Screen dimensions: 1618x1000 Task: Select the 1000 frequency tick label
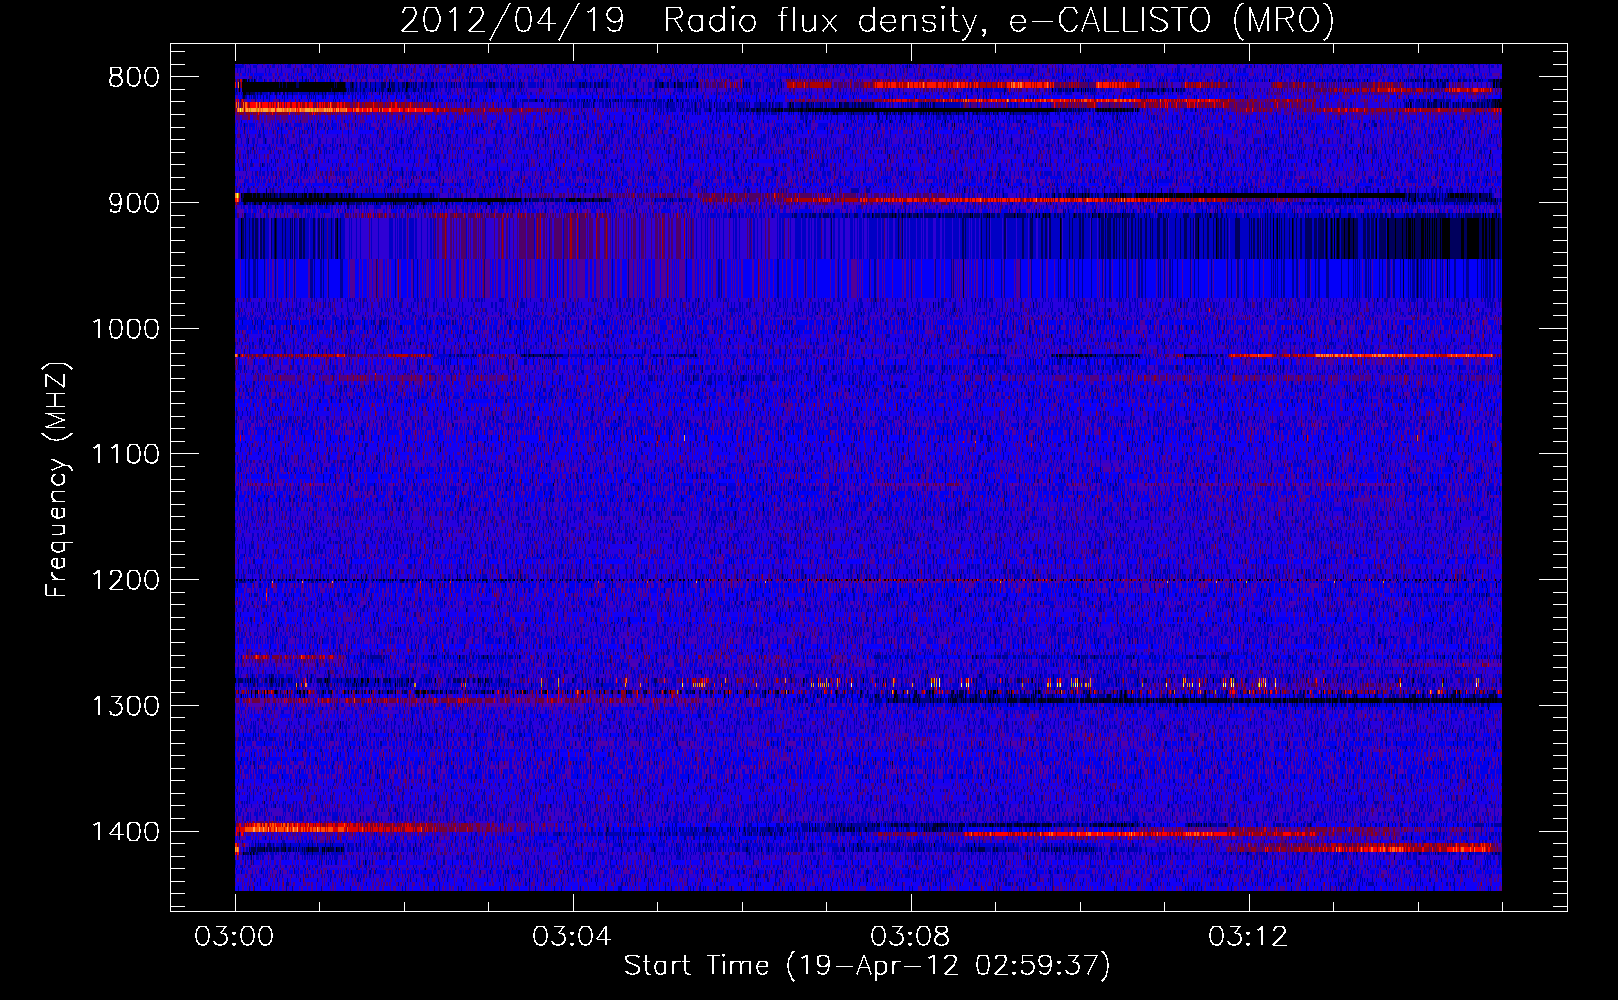(126, 329)
